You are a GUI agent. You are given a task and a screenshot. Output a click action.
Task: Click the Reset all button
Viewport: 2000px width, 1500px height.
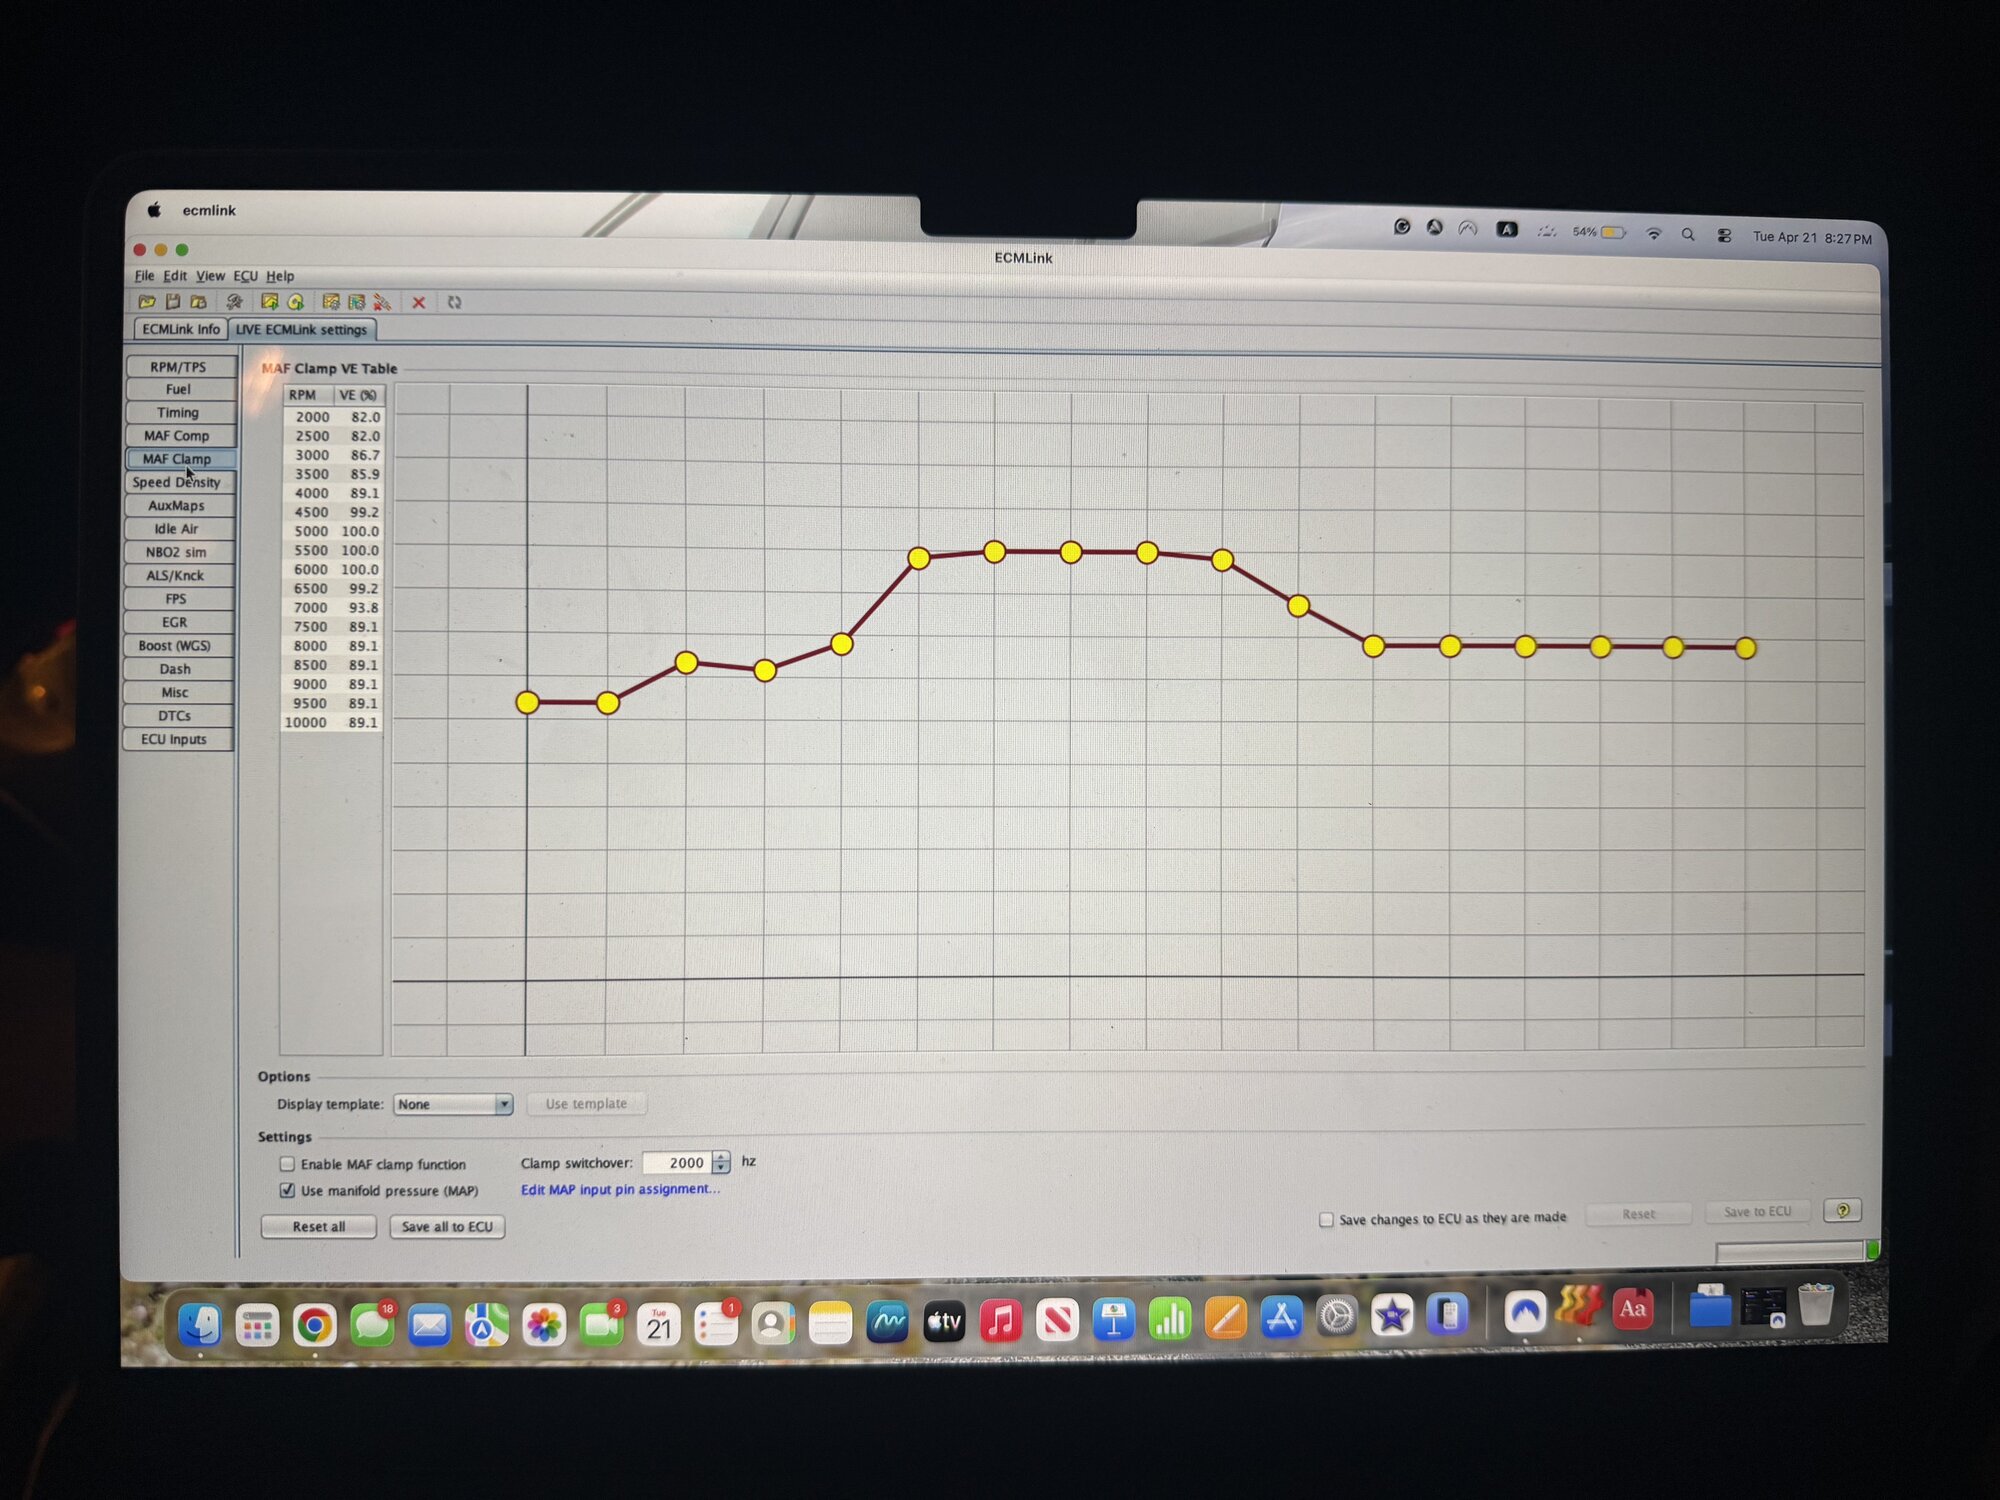(319, 1227)
